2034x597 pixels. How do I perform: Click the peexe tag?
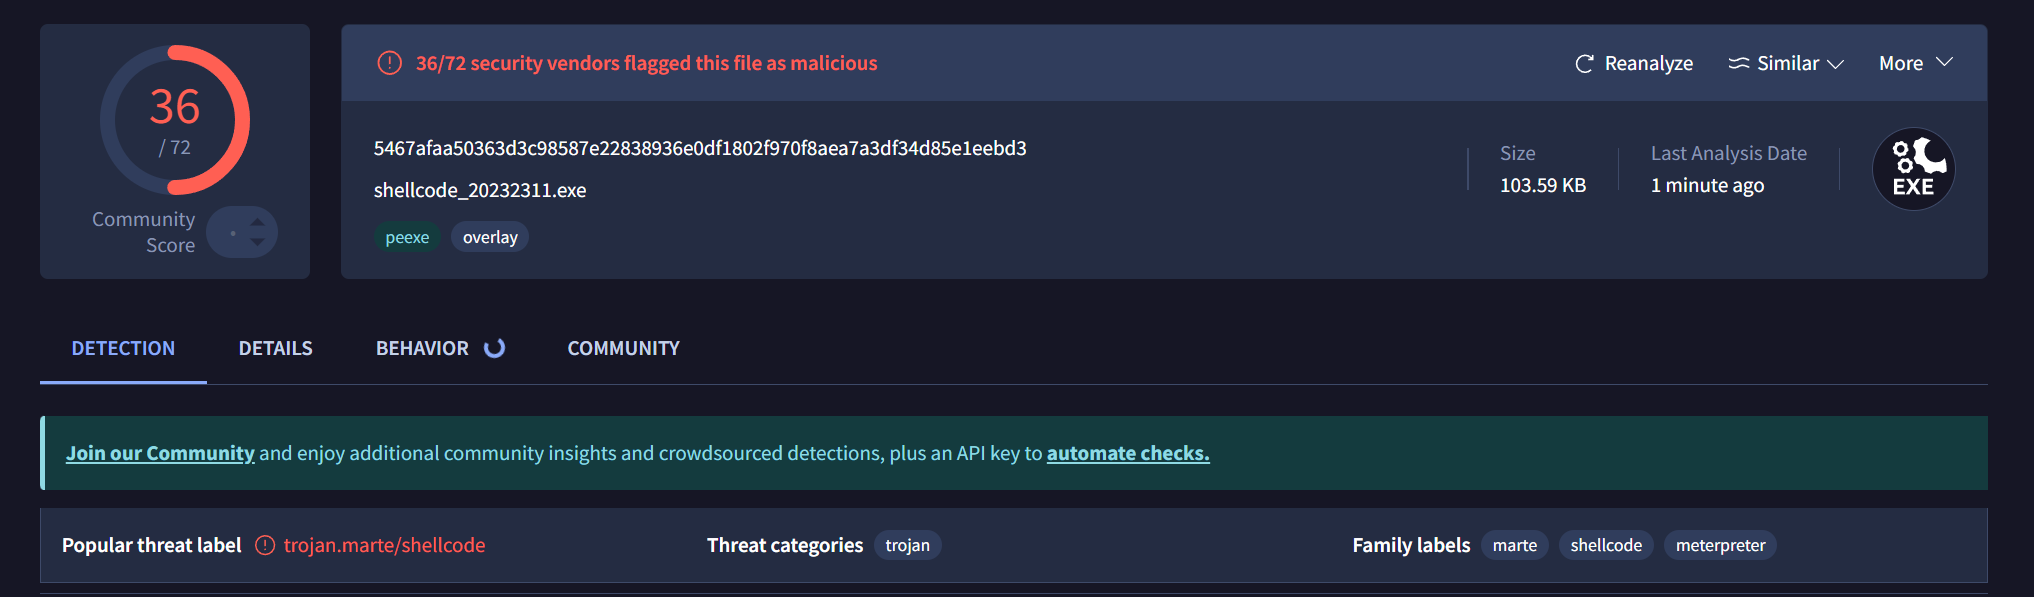(407, 237)
